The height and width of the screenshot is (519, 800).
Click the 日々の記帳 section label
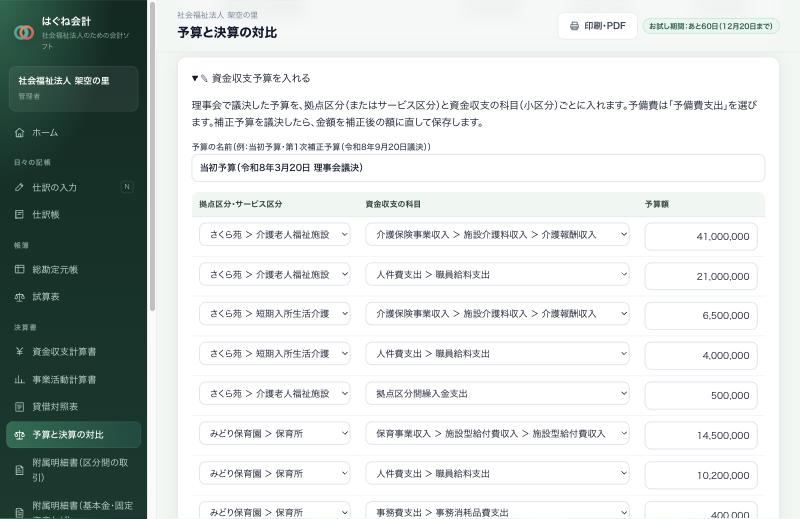[x=32, y=162]
